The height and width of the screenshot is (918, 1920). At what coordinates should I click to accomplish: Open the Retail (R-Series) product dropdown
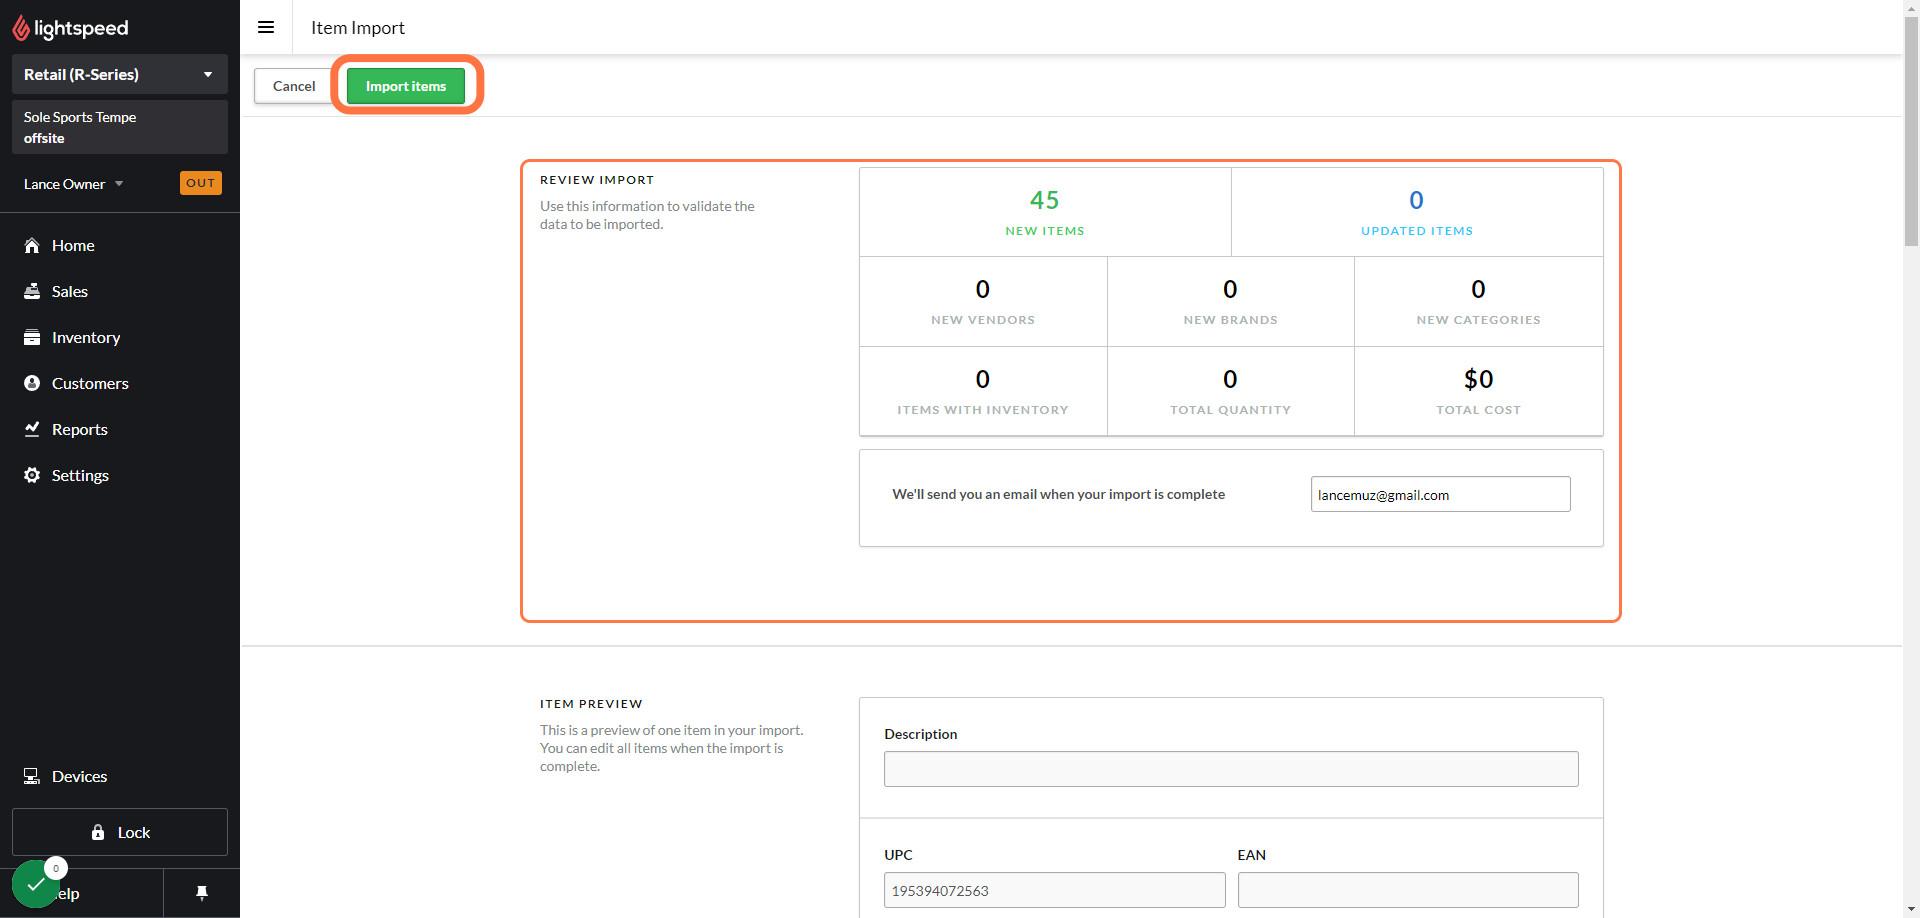[120, 74]
